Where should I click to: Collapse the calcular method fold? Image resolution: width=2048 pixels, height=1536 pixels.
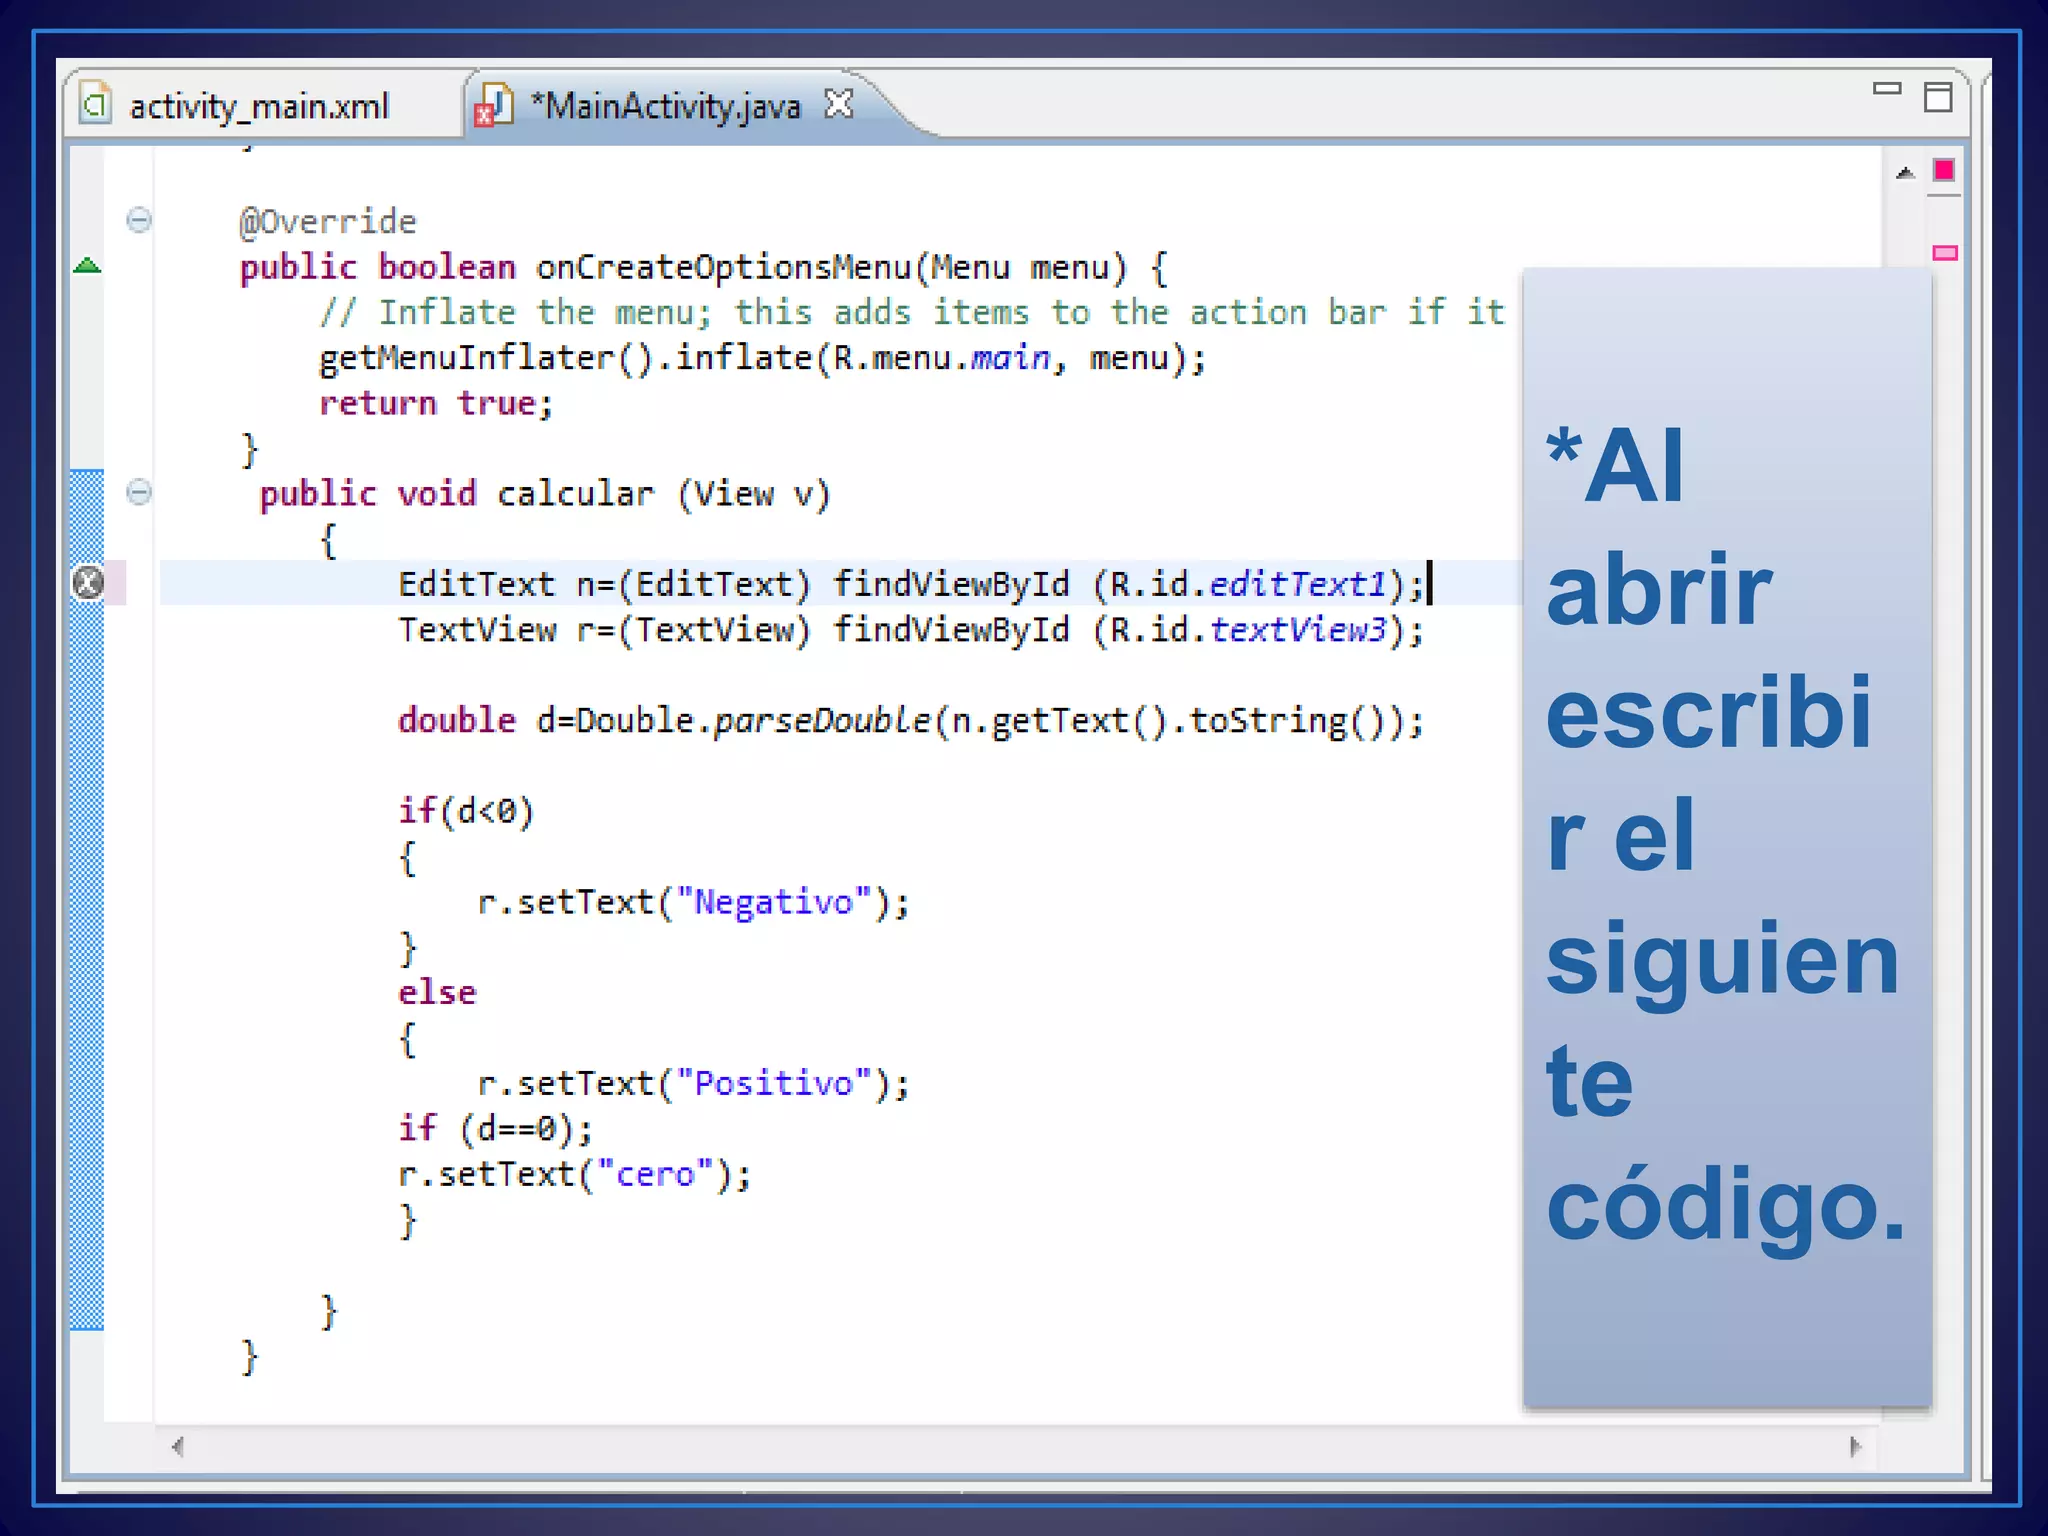139,492
